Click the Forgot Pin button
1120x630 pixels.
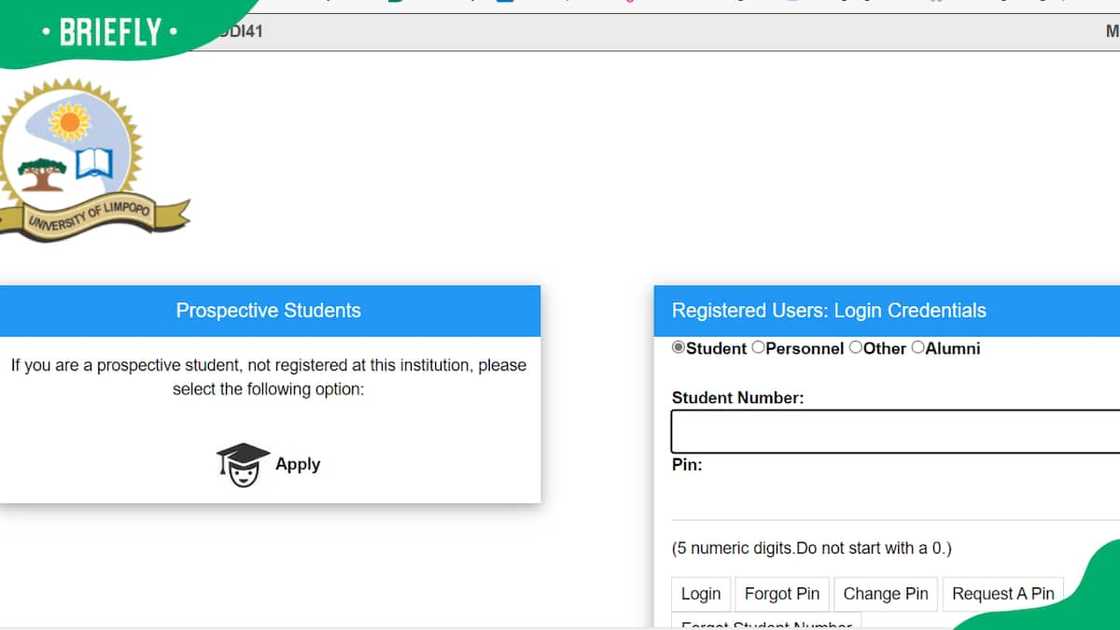click(x=782, y=594)
